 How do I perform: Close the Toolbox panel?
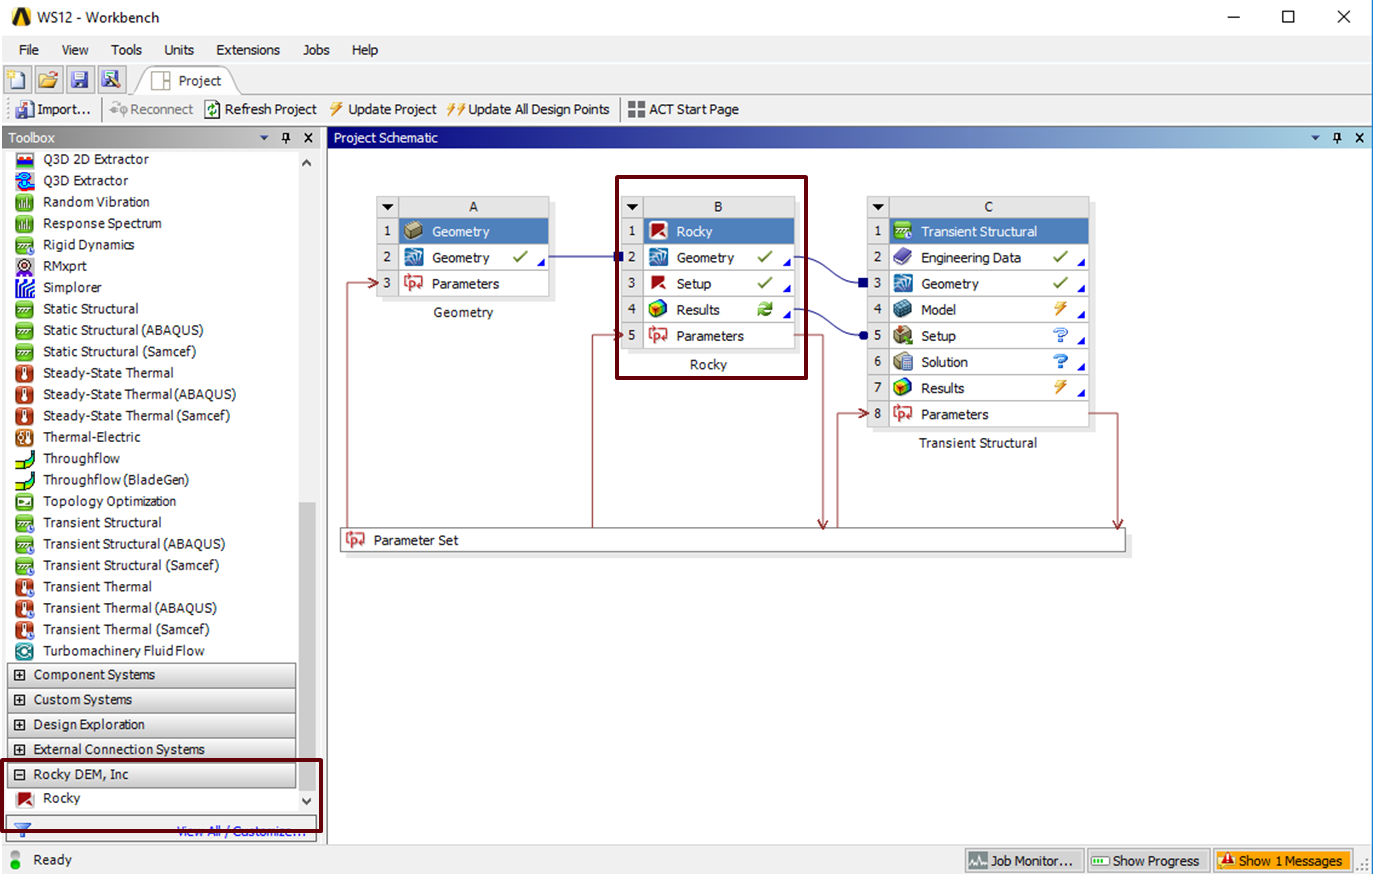[x=308, y=138]
